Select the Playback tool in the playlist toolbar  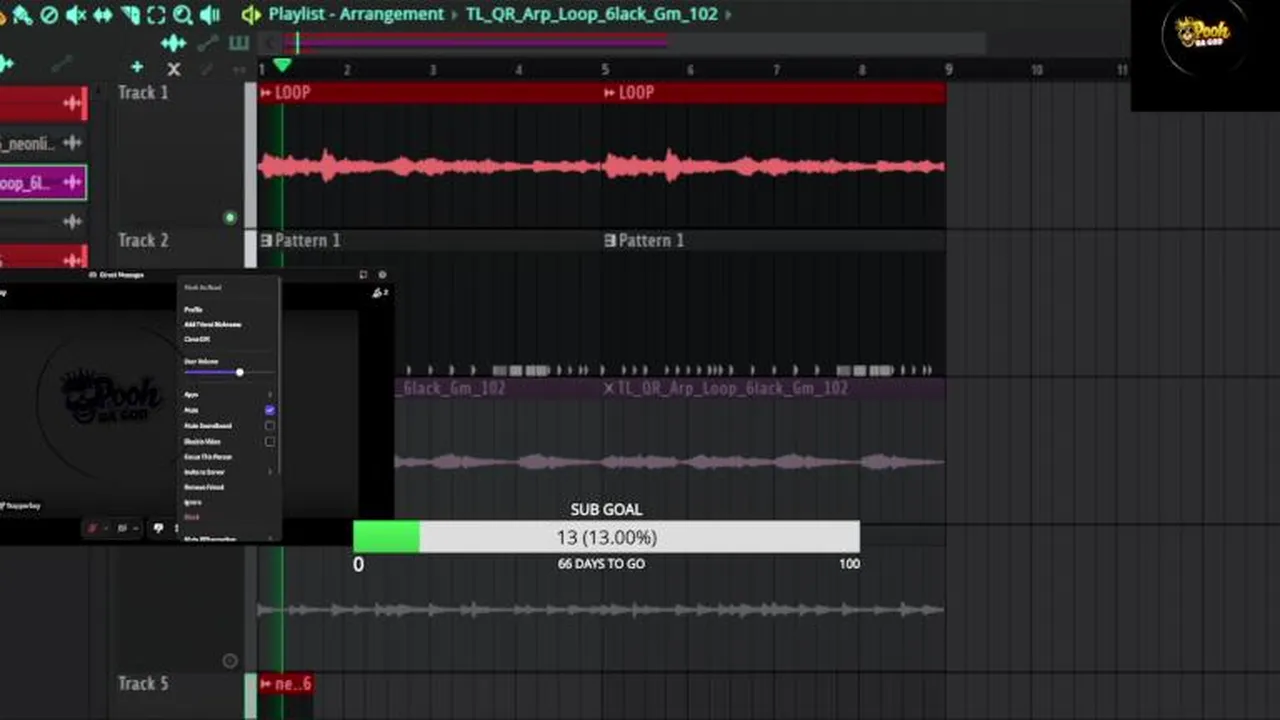210,14
